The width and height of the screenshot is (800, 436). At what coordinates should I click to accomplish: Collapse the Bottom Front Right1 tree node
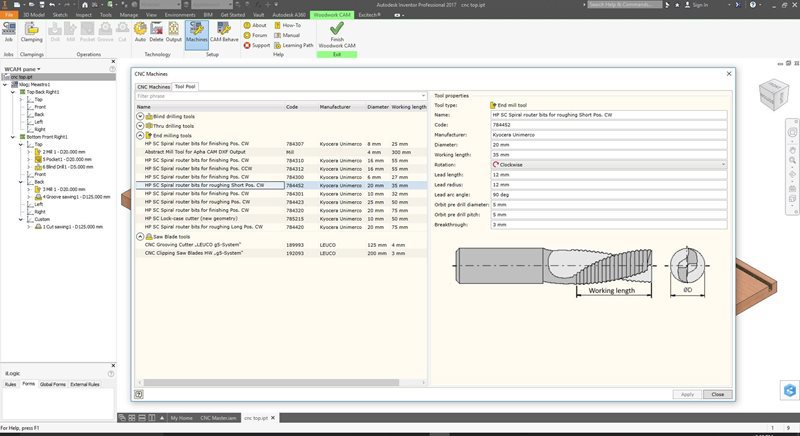13,137
